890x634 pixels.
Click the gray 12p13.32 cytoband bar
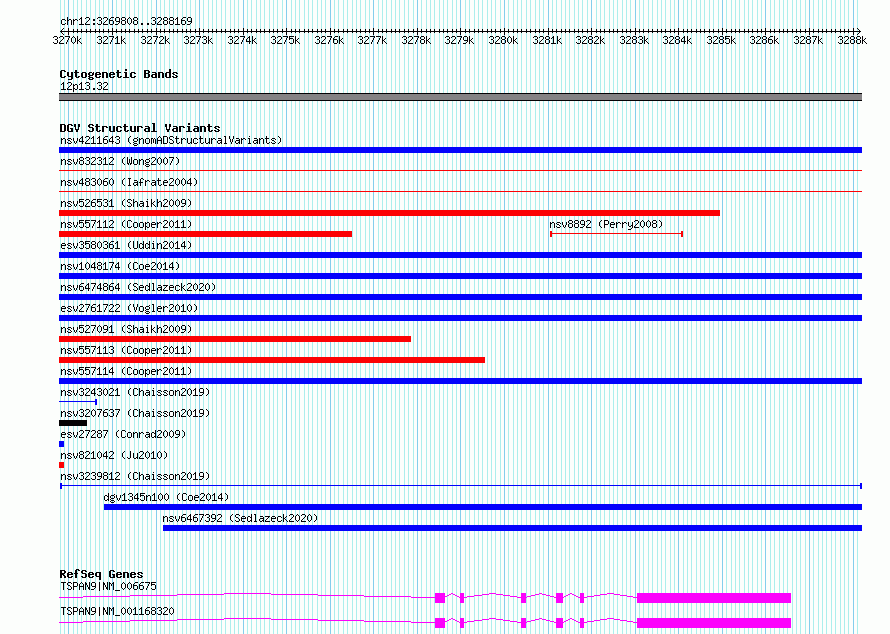460,97
